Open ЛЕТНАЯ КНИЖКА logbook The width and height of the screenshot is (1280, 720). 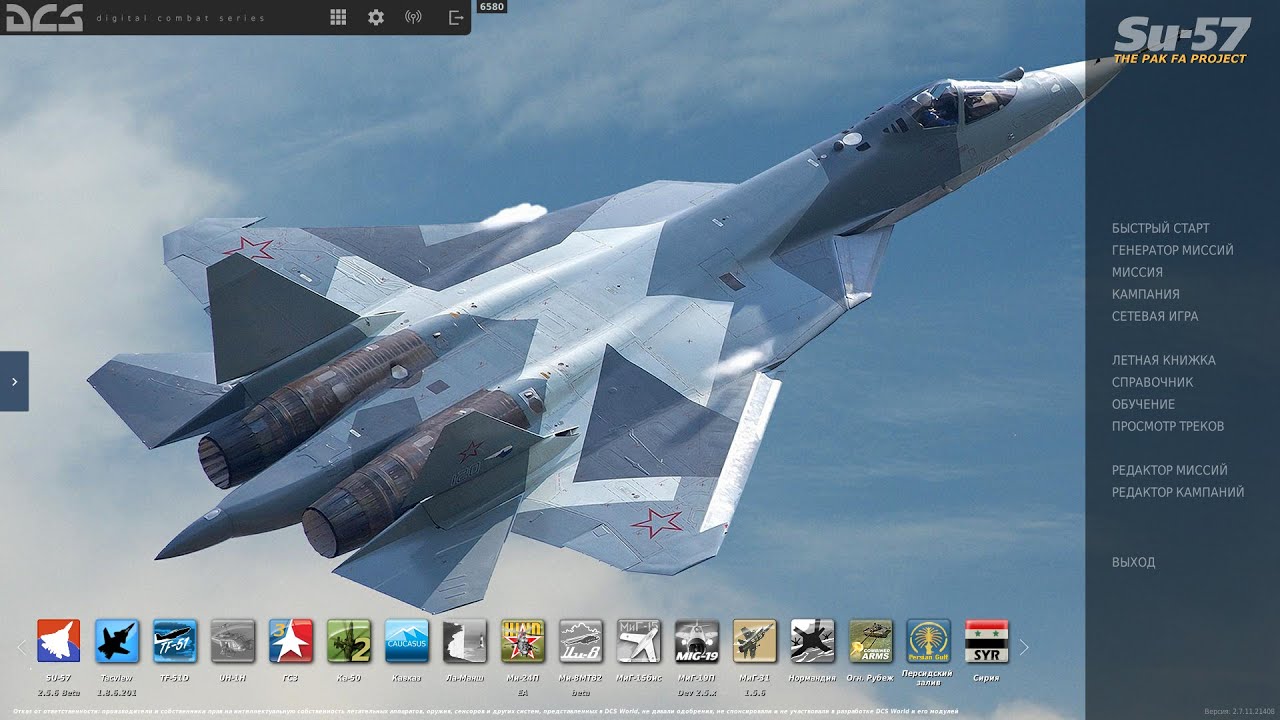[x=1163, y=360]
